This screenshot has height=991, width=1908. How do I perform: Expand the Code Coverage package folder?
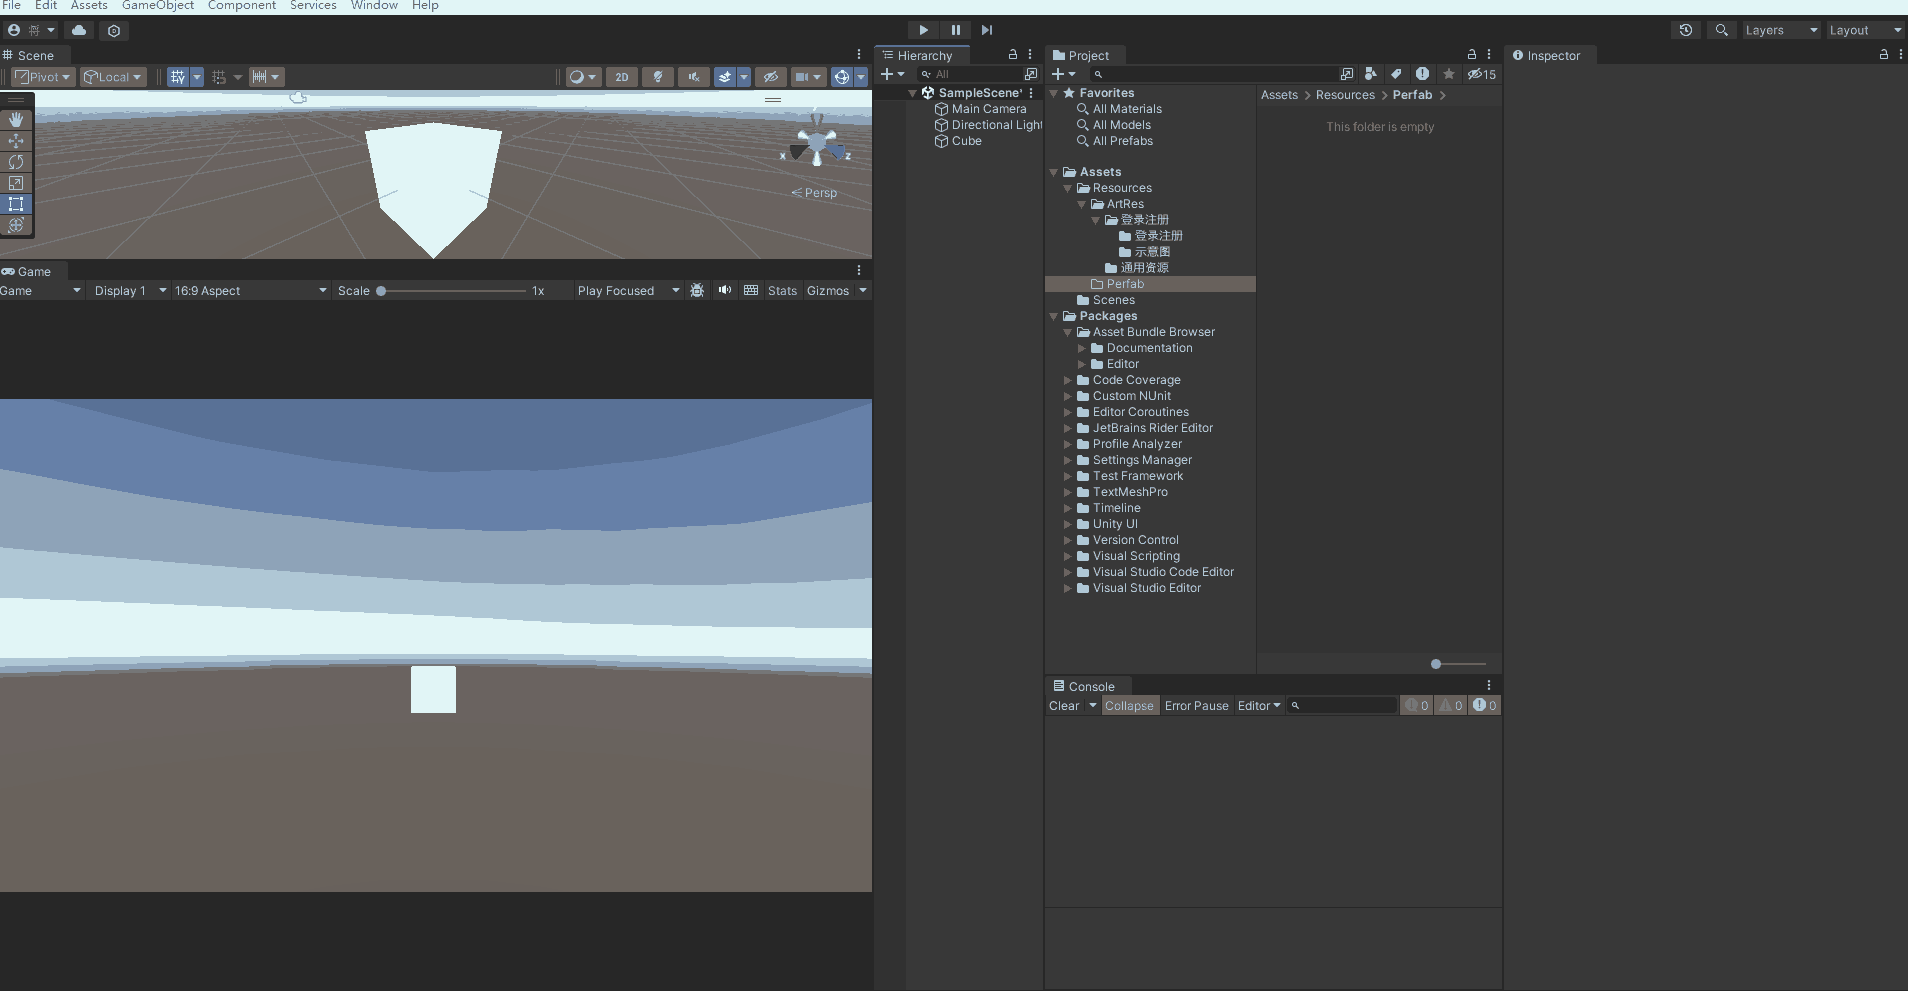pyautogui.click(x=1067, y=380)
